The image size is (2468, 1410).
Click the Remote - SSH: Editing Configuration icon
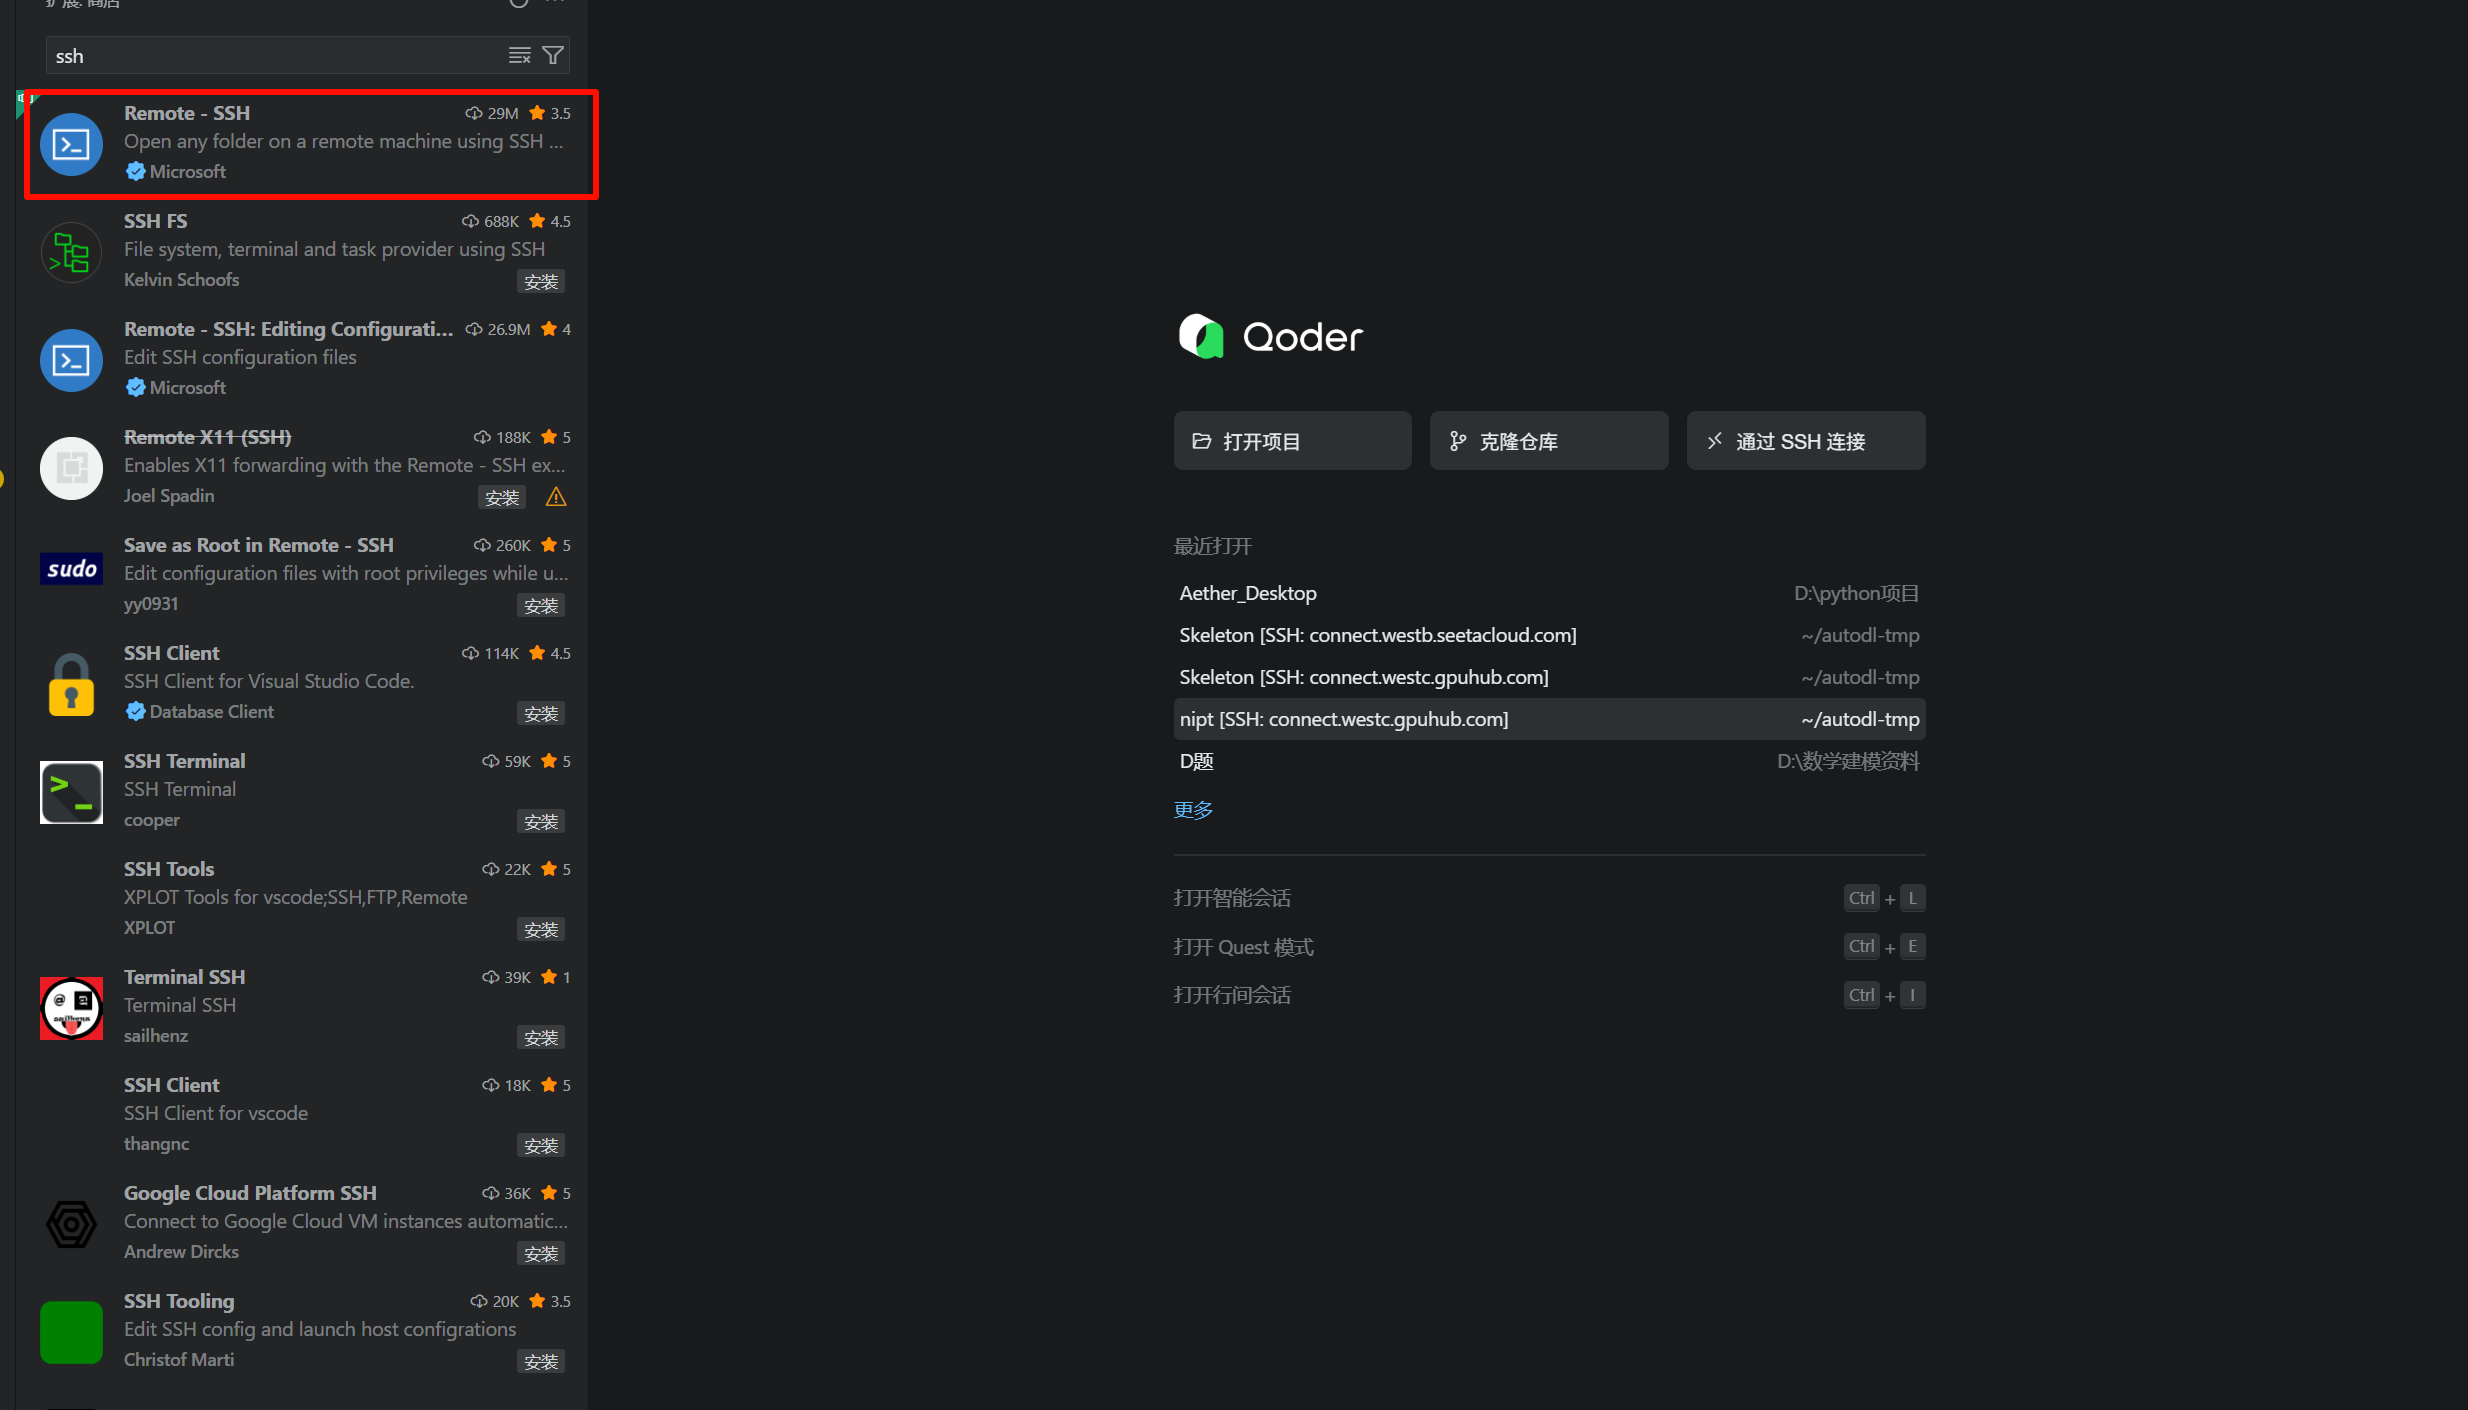click(71, 361)
